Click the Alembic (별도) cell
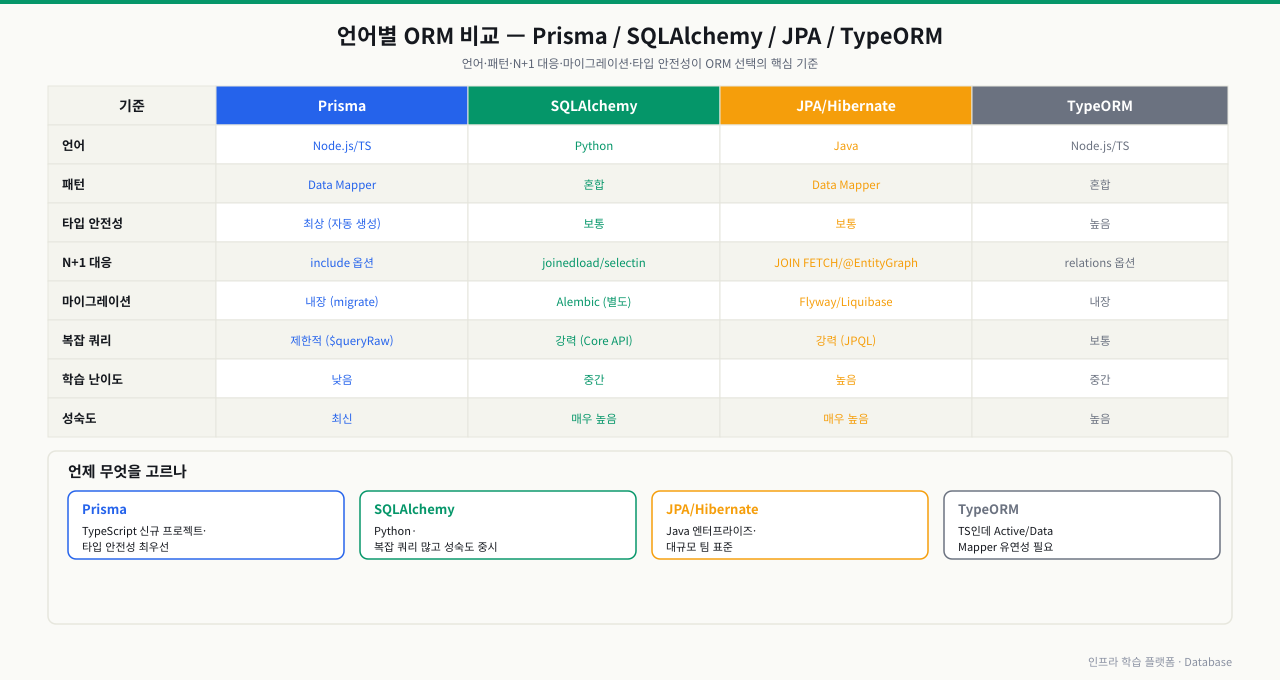 [x=594, y=301]
